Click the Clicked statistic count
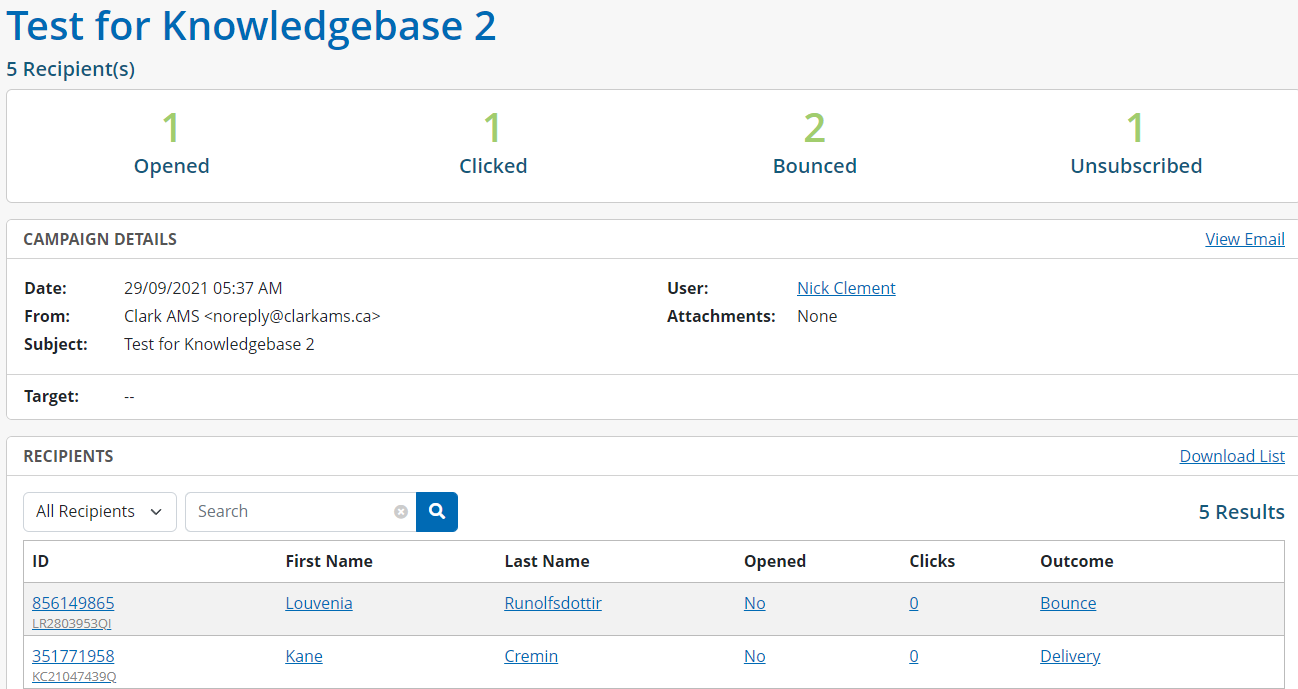 coord(493,129)
